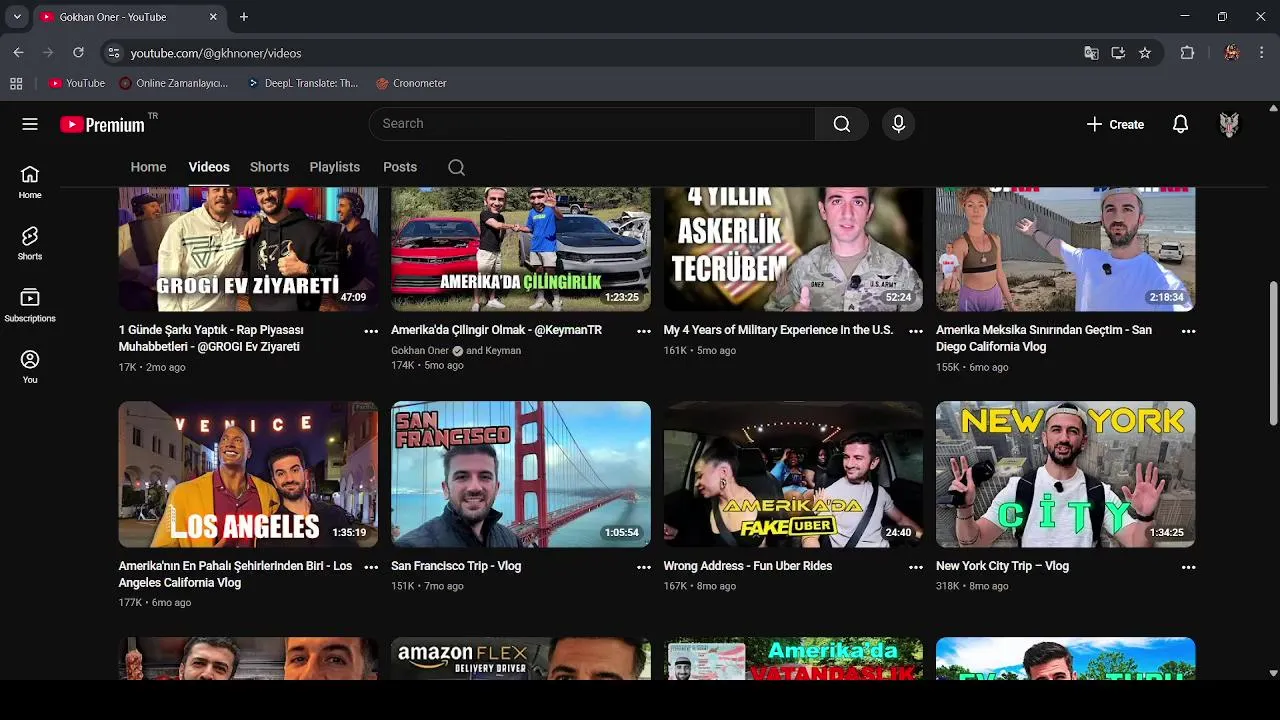This screenshot has width=1280, height=720.
Task: Reload the page in browser
Action: click(78, 53)
